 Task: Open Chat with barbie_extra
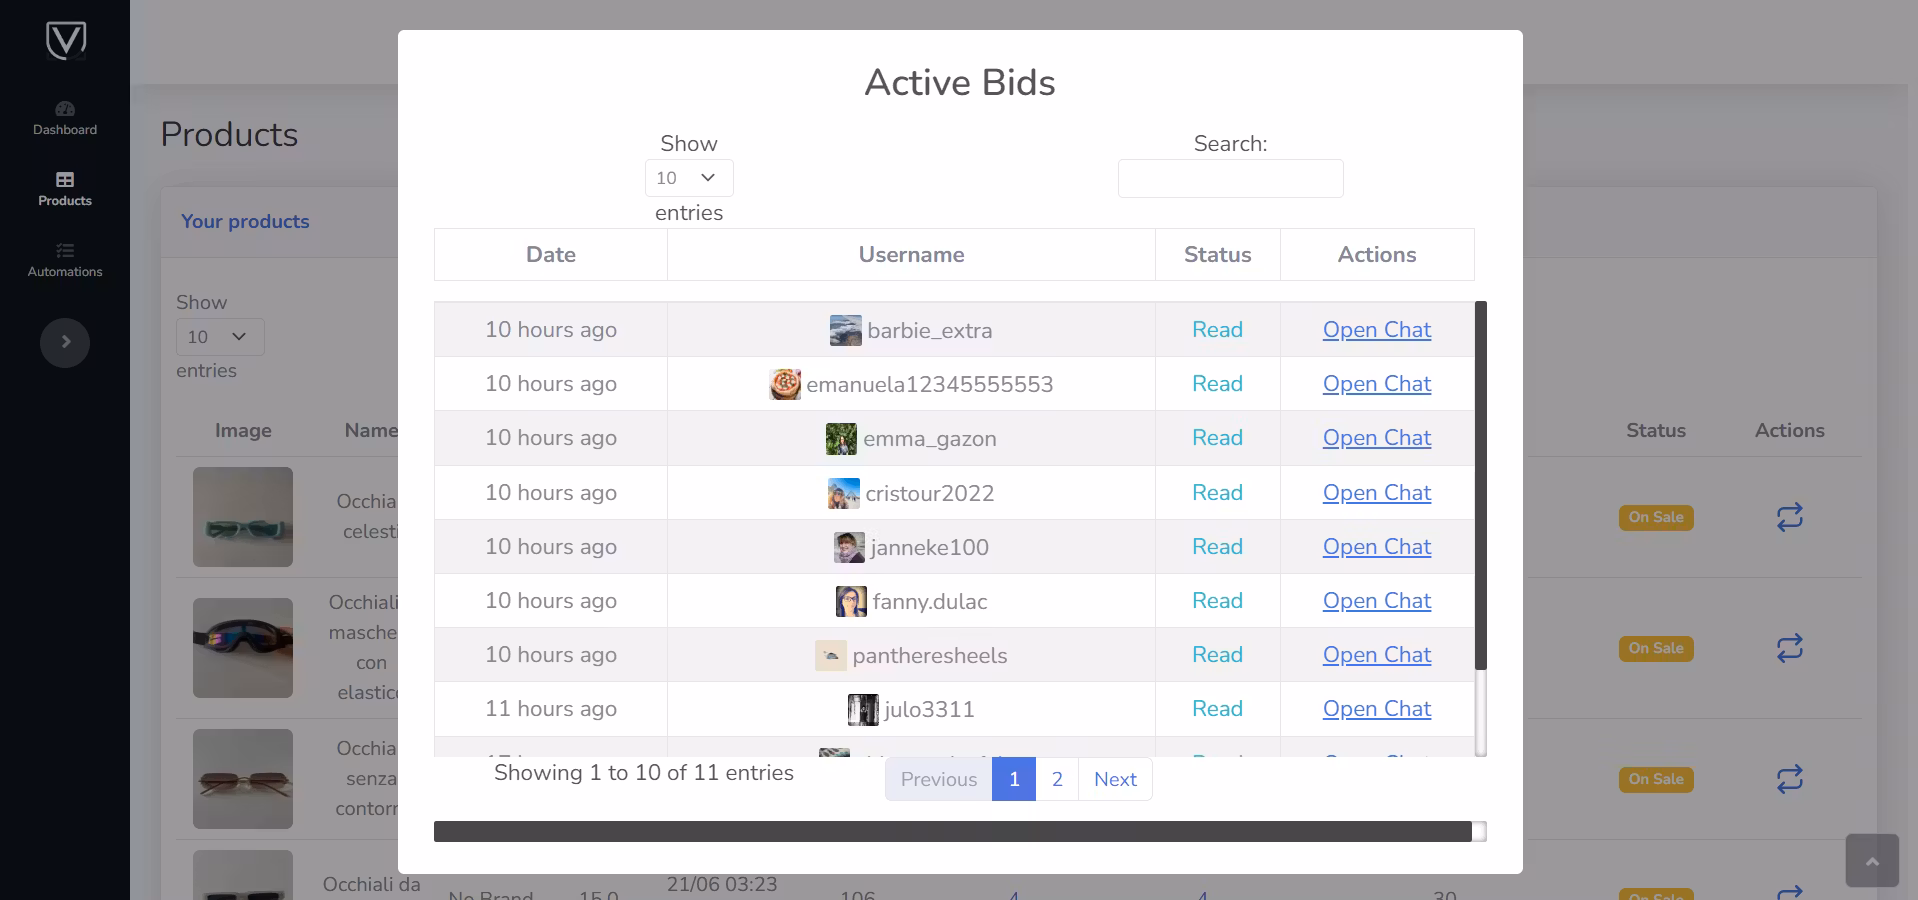point(1376,330)
